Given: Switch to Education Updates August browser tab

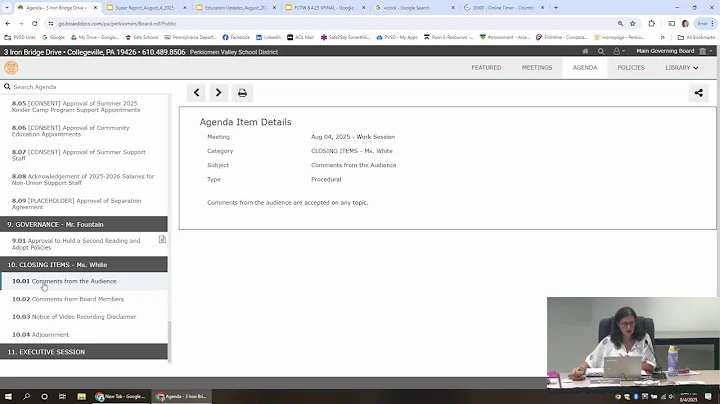Looking at the screenshot, I should coord(236,8).
